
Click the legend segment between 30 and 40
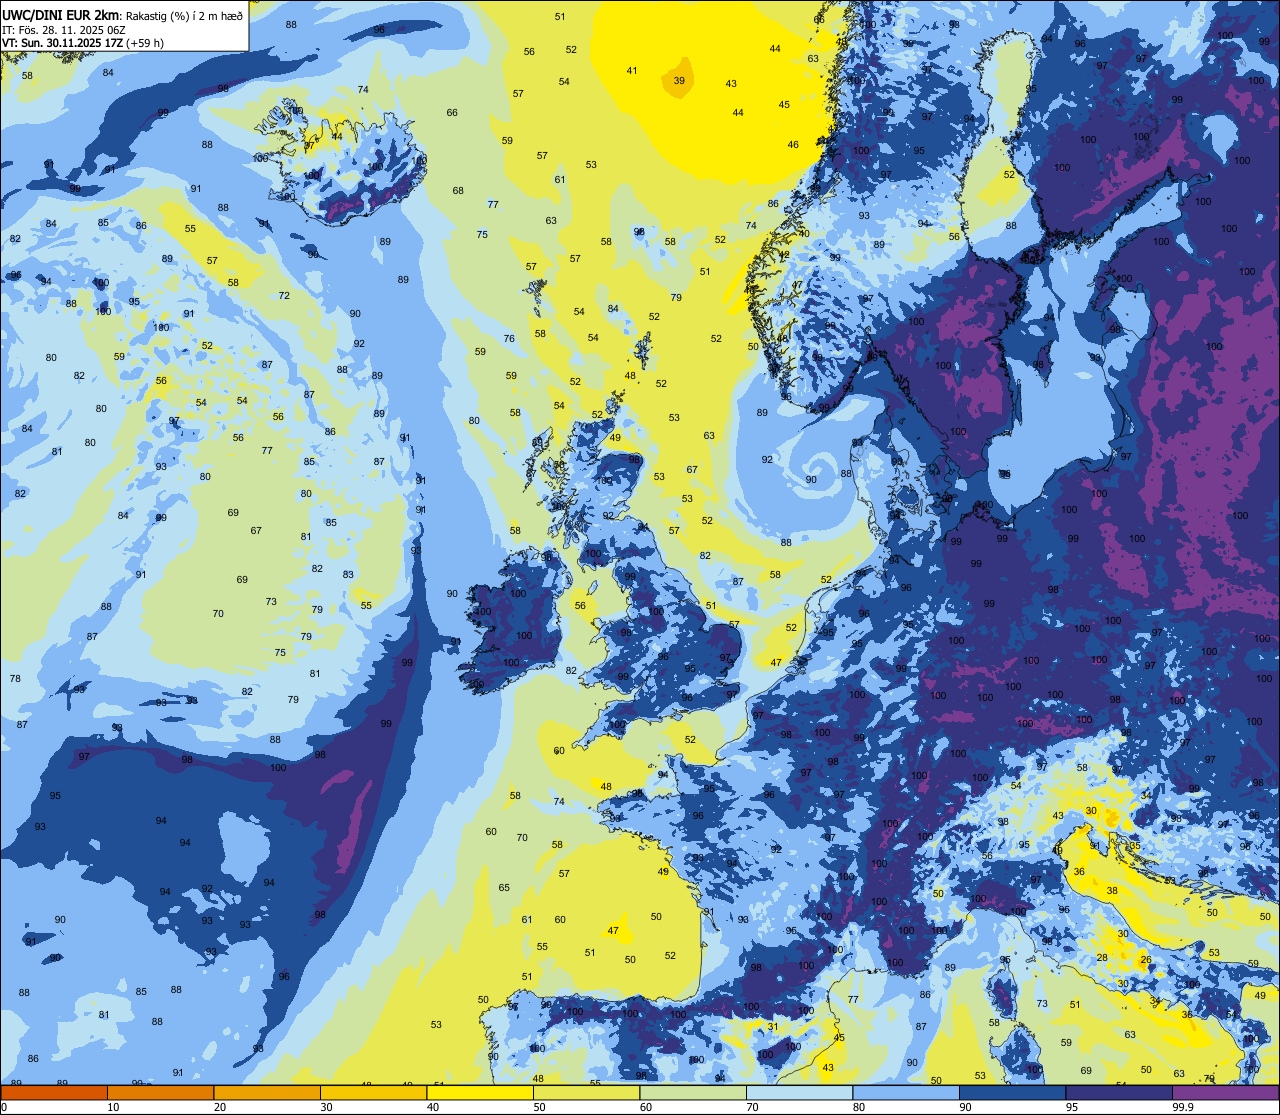373,1093
